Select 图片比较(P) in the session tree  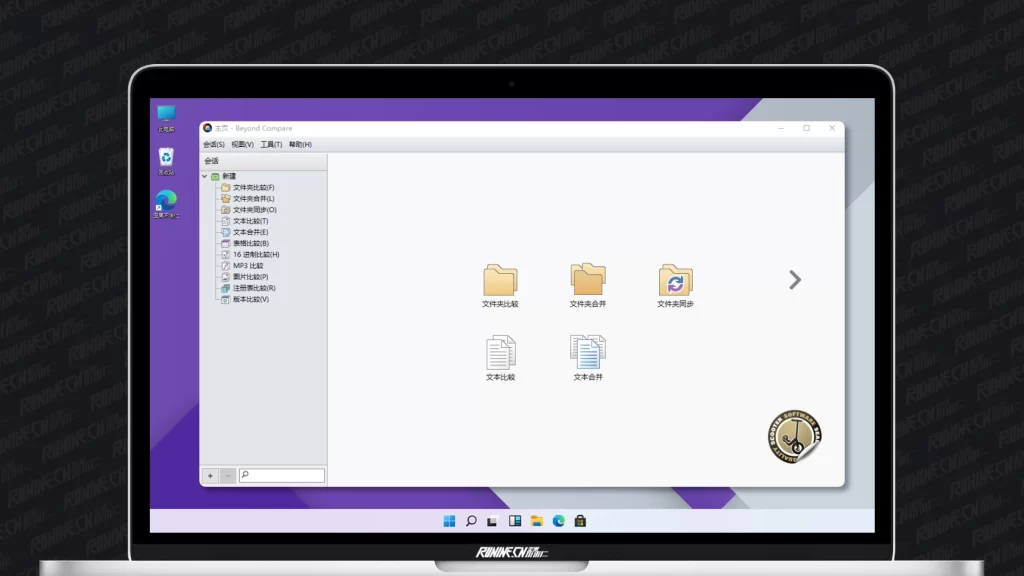point(250,277)
